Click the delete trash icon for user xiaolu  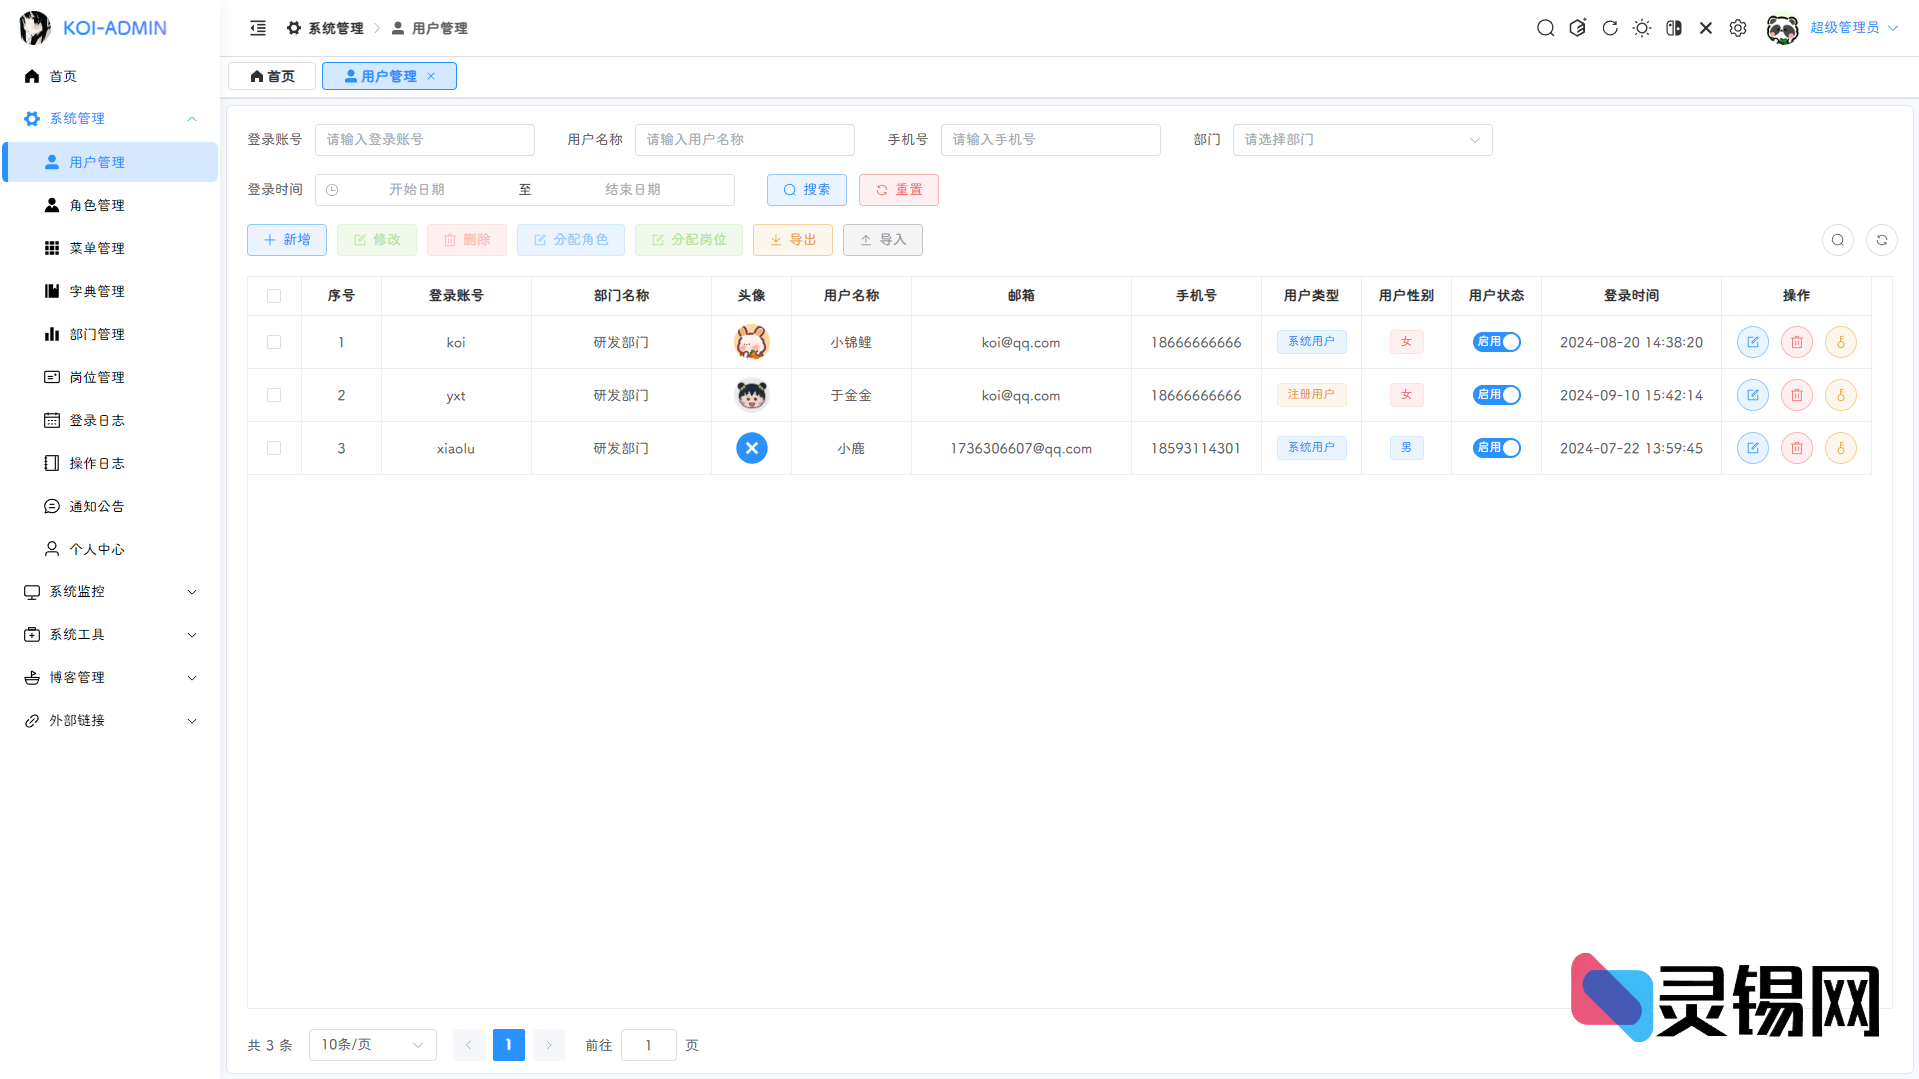pyautogui.click(x=1796, y=448)
